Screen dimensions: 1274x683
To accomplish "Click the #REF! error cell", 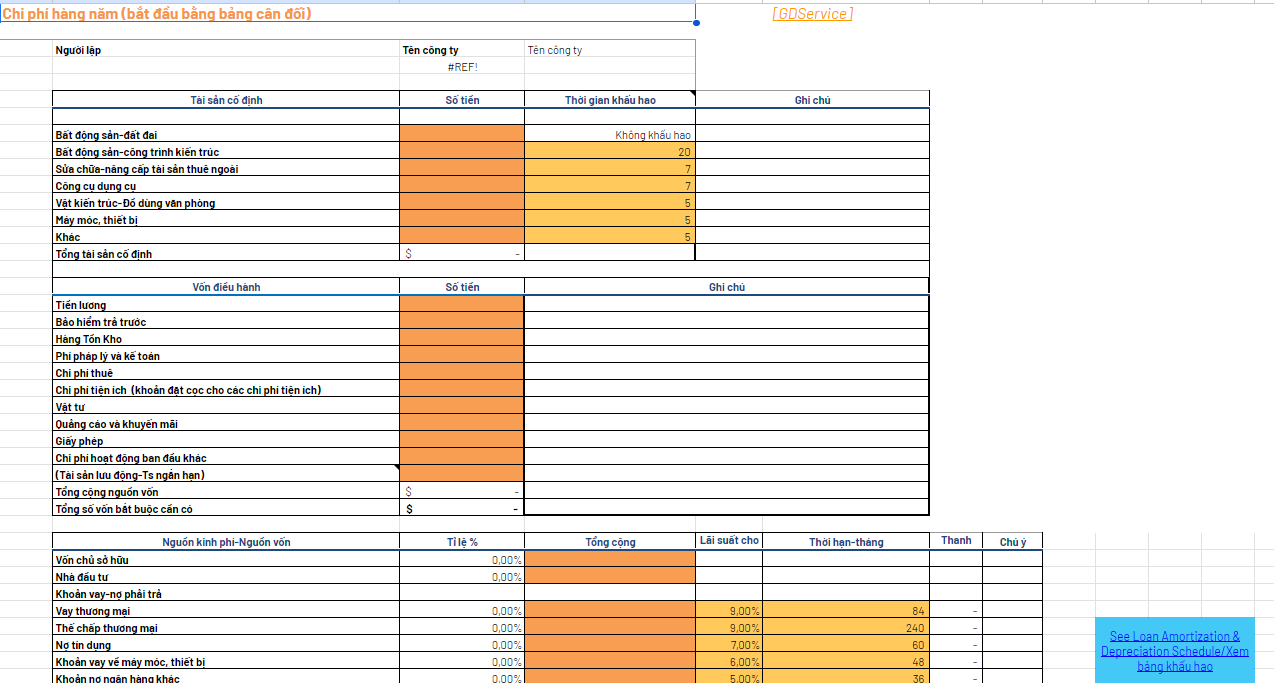I will click(x=461, y=67).
